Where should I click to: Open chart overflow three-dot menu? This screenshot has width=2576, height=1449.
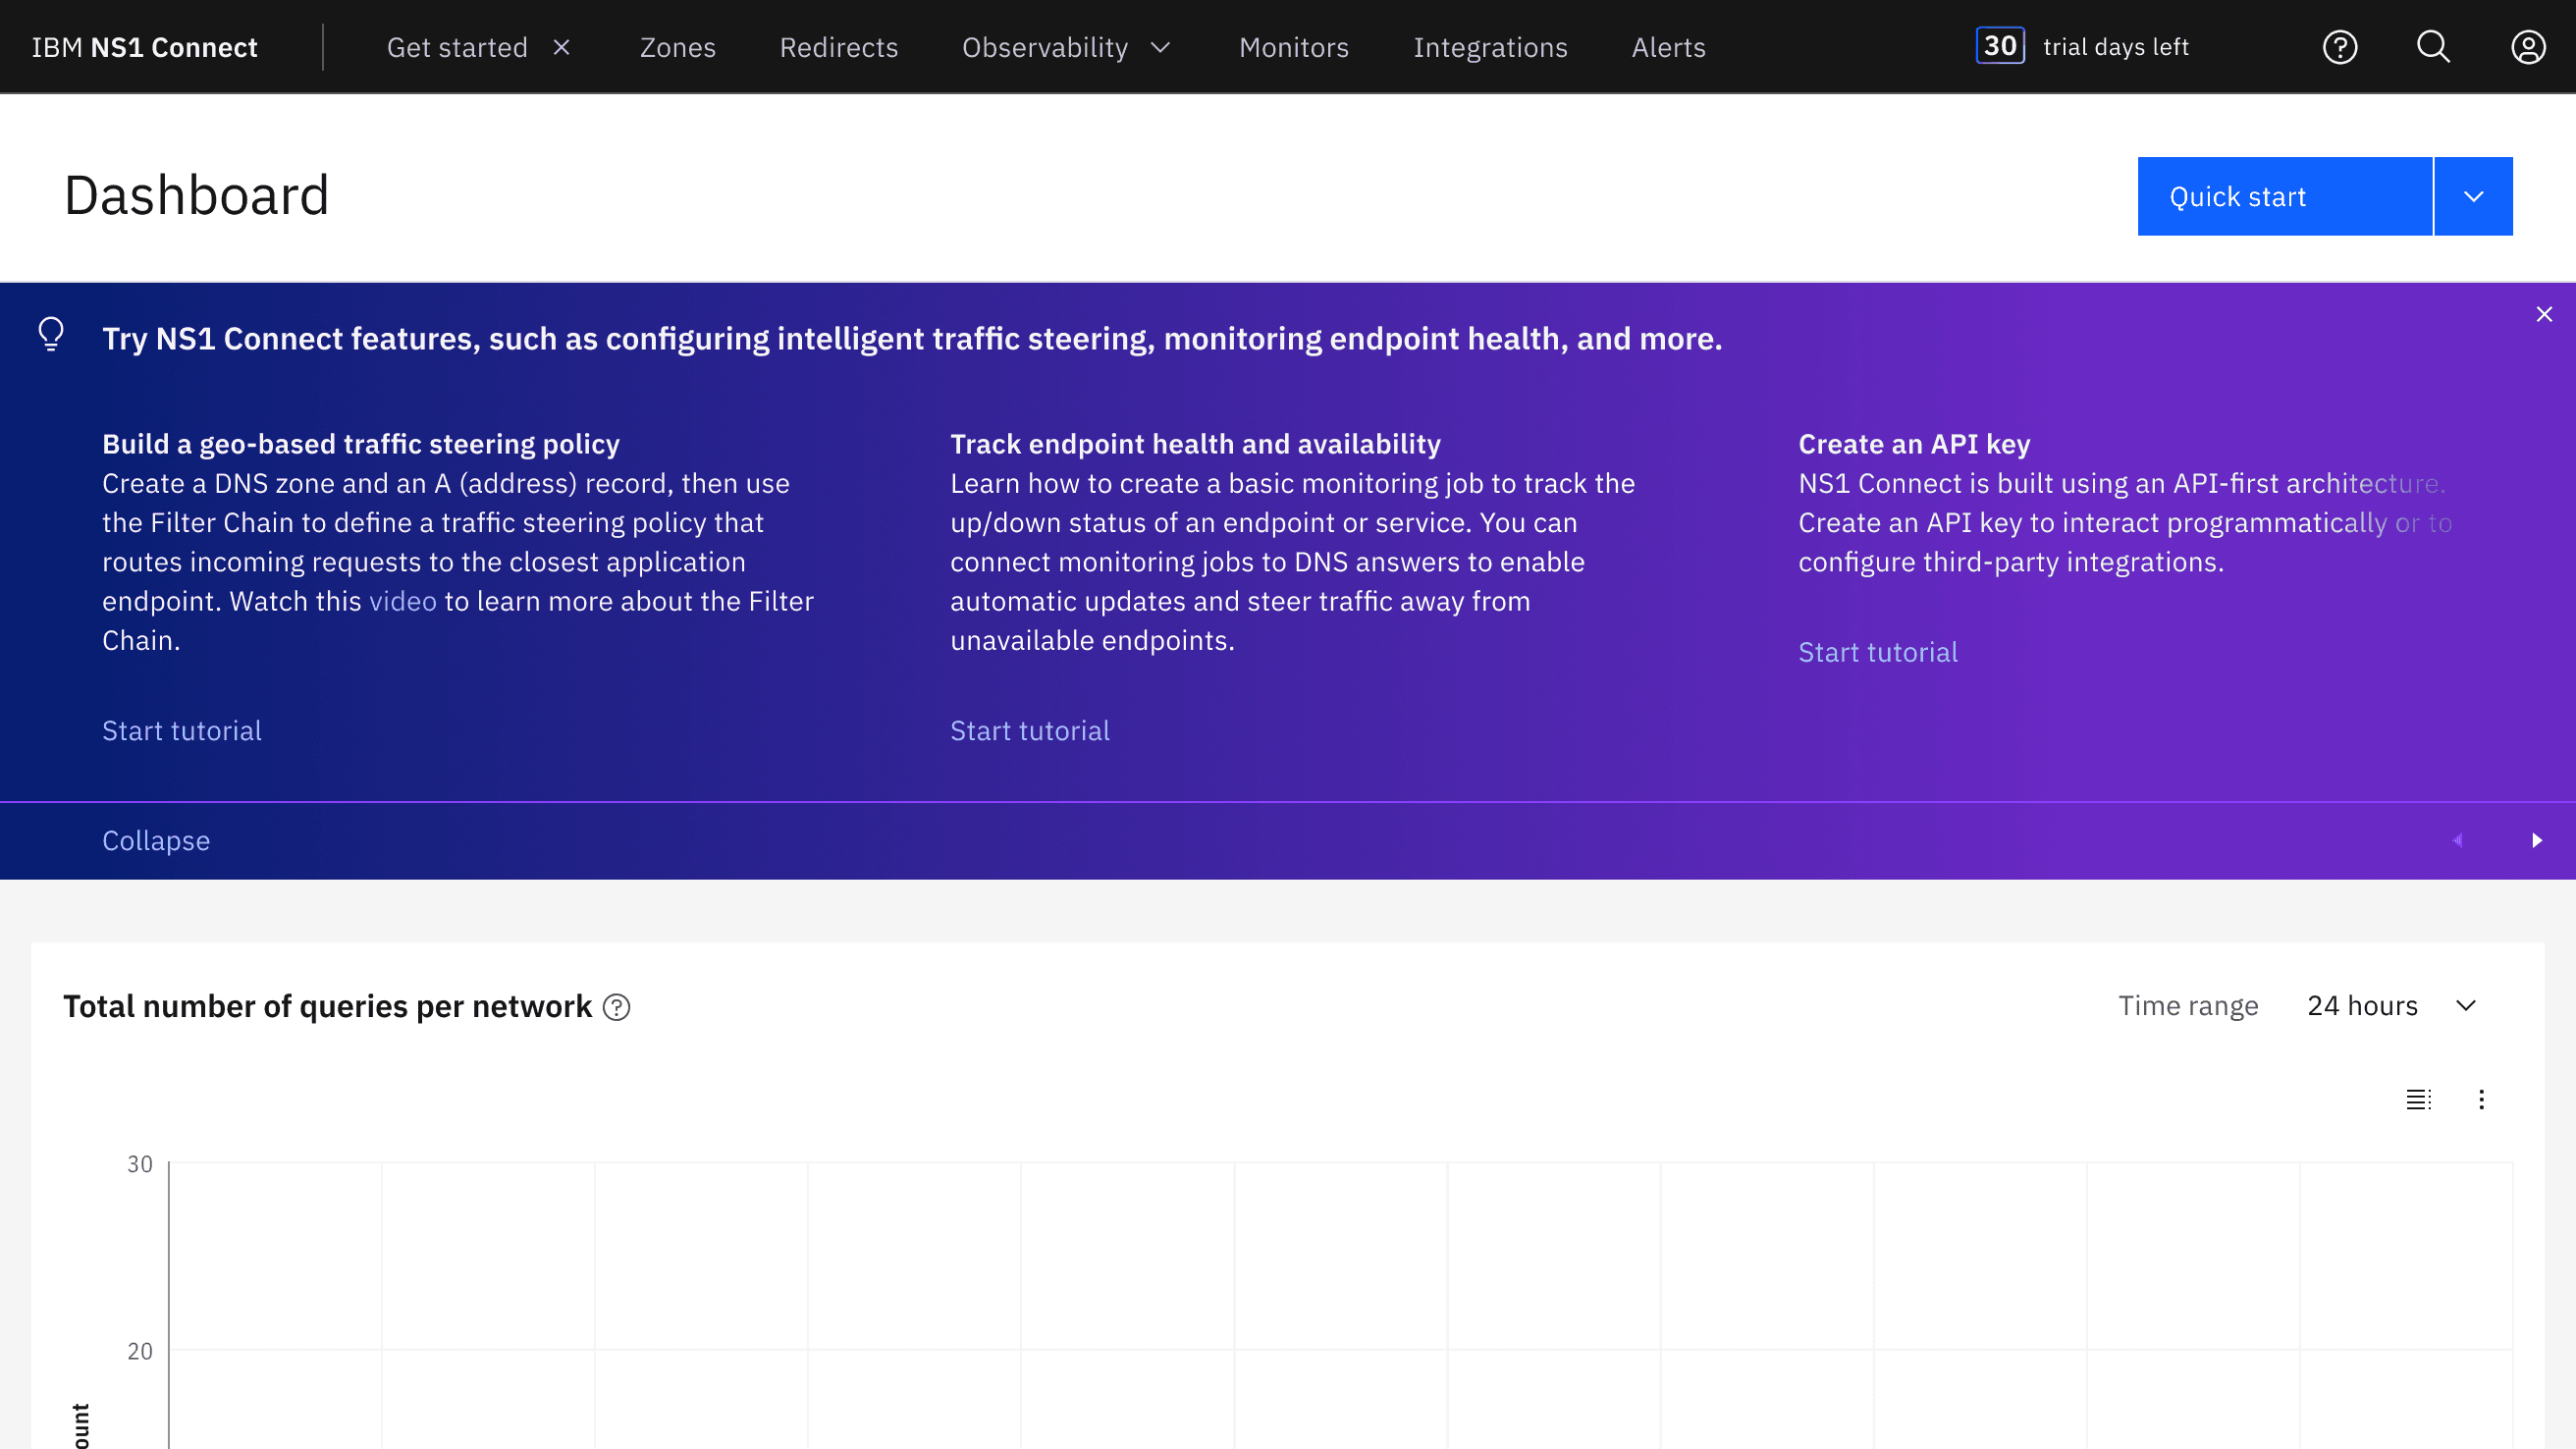(x=2481, y=1099)
